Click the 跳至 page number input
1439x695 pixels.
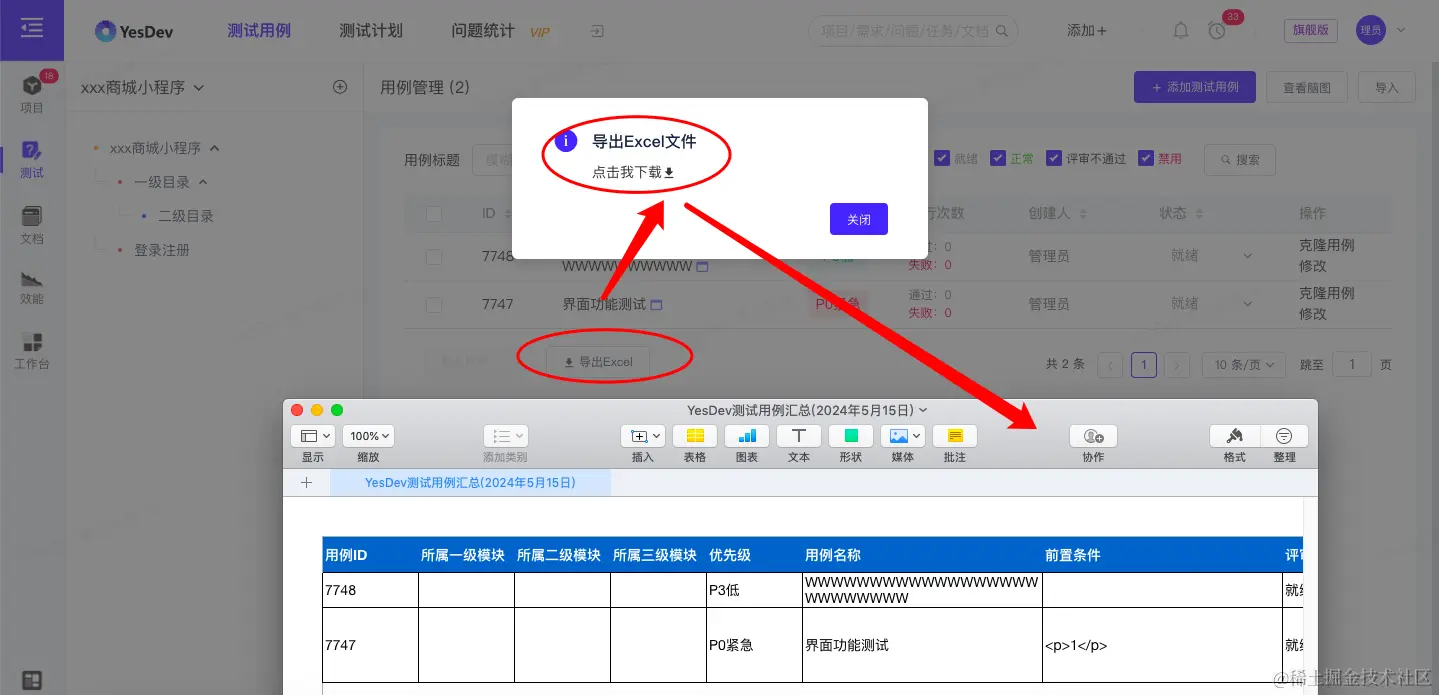1352,365
